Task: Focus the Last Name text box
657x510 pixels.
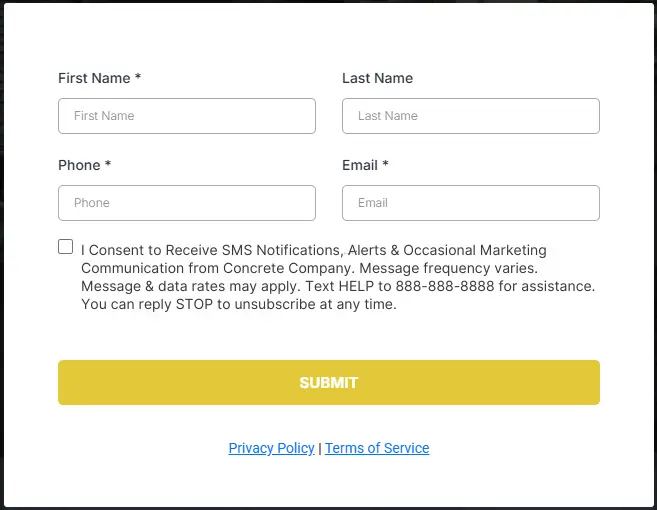Action: tap(470, 116)
